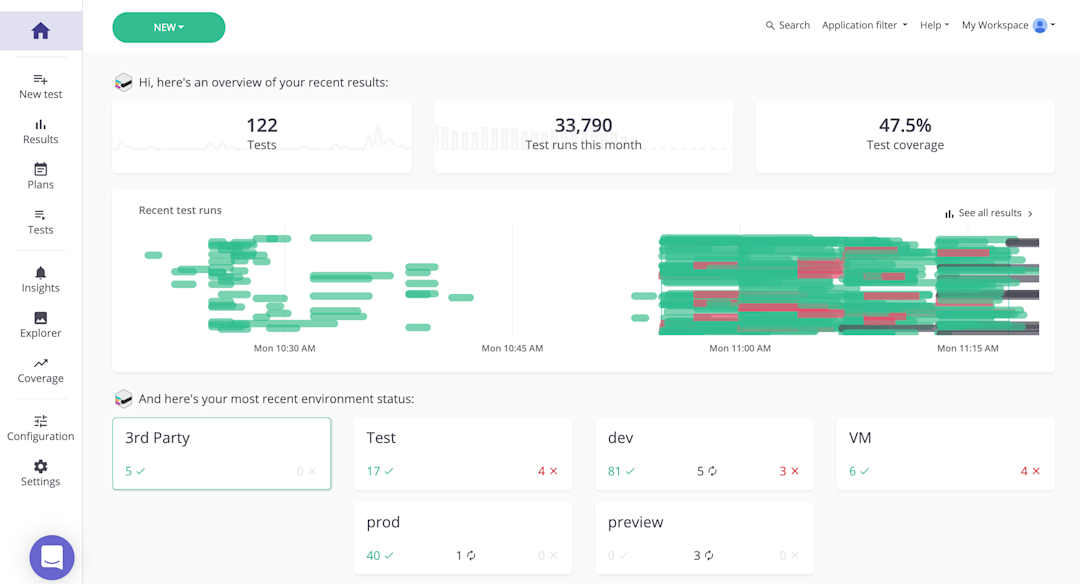Click VM environment failed X icon
The image size is (1080, 584).
point(1036,471)
